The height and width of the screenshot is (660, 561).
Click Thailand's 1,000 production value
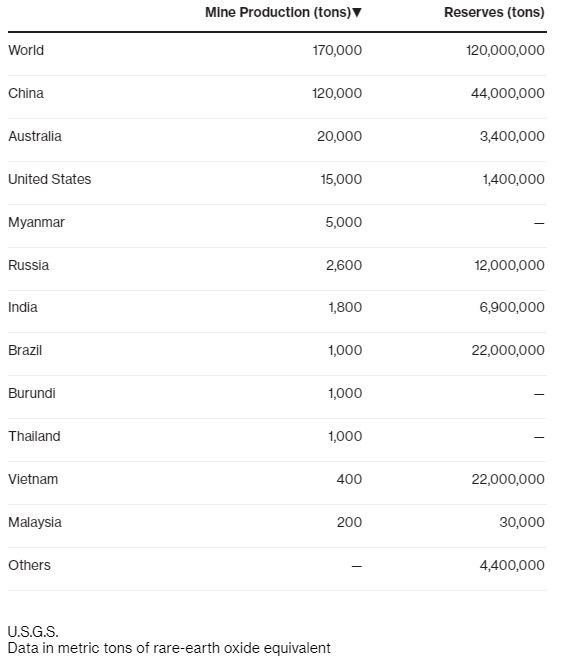[x=345, y=436]
